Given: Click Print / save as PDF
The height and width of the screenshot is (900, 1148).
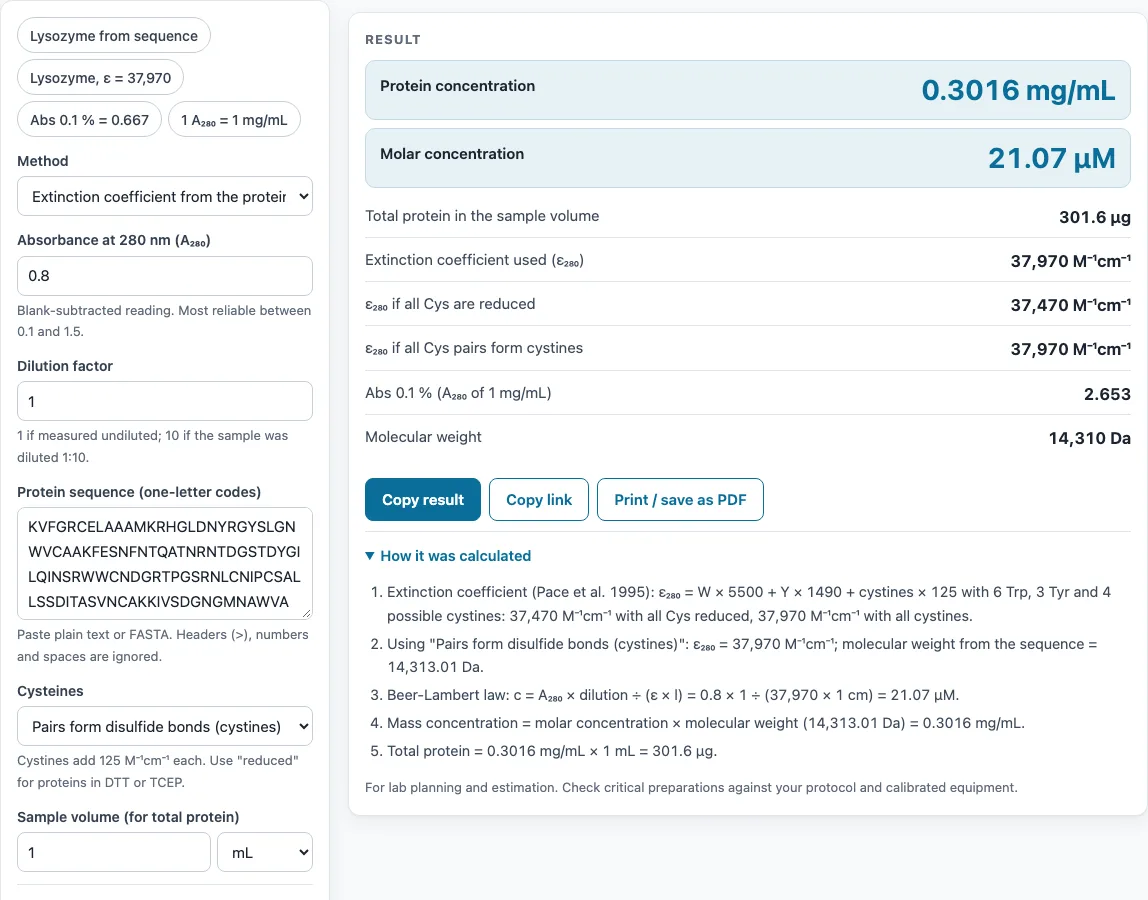Looking at the screenshot, I should point(680,499).
